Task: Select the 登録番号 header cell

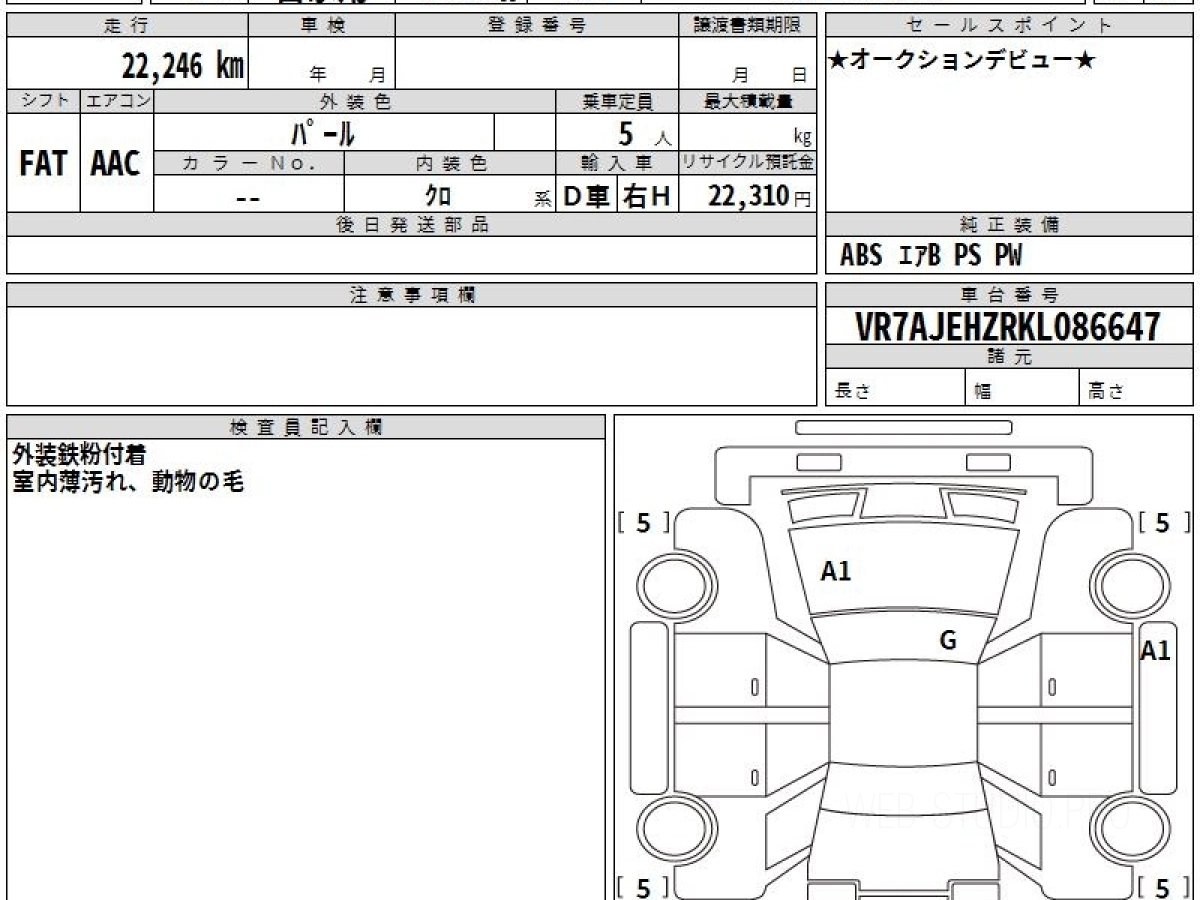Action: pyautogui.click(x=537, y=26)
